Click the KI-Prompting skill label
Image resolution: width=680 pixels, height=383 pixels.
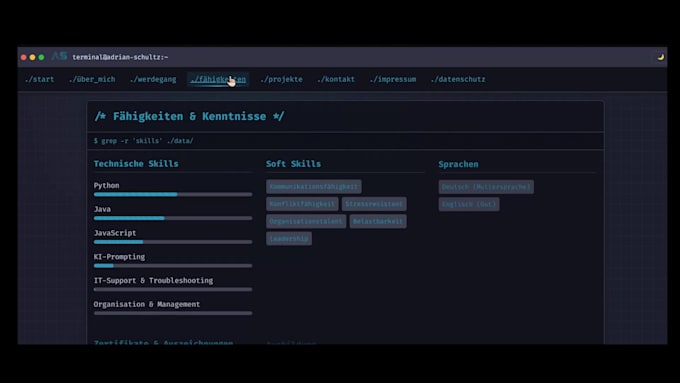click(119, 257)
